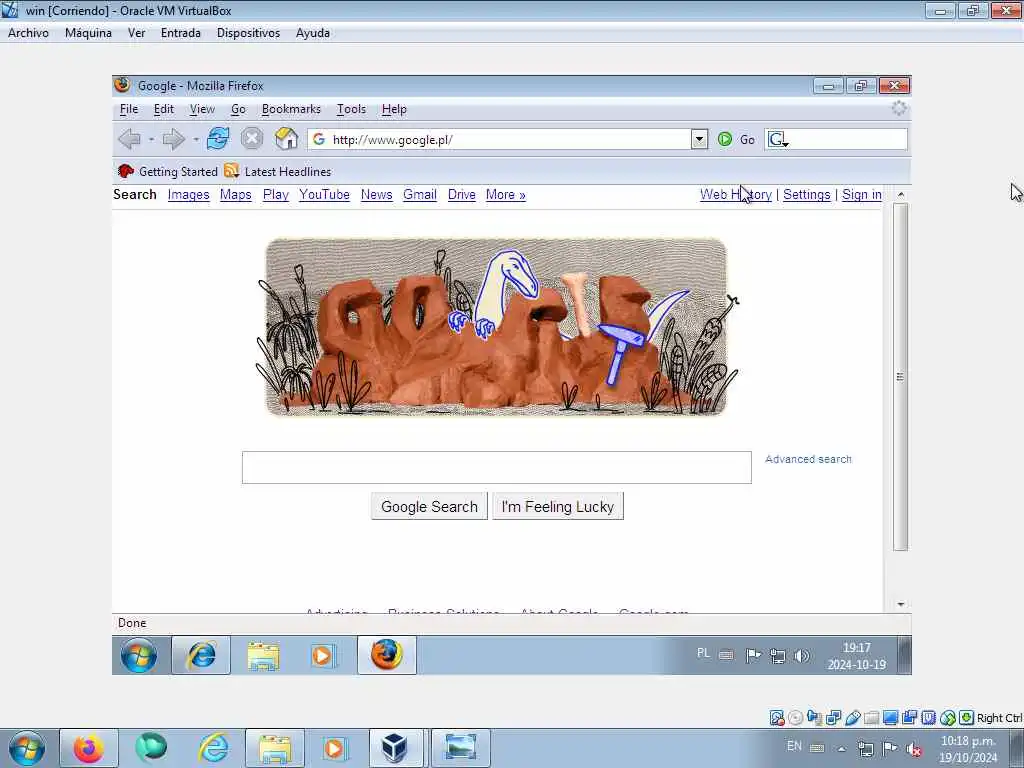The image size is (1024, 768).
Task: Open VirtualBox Ayuda menu
Action: (313, 33)
